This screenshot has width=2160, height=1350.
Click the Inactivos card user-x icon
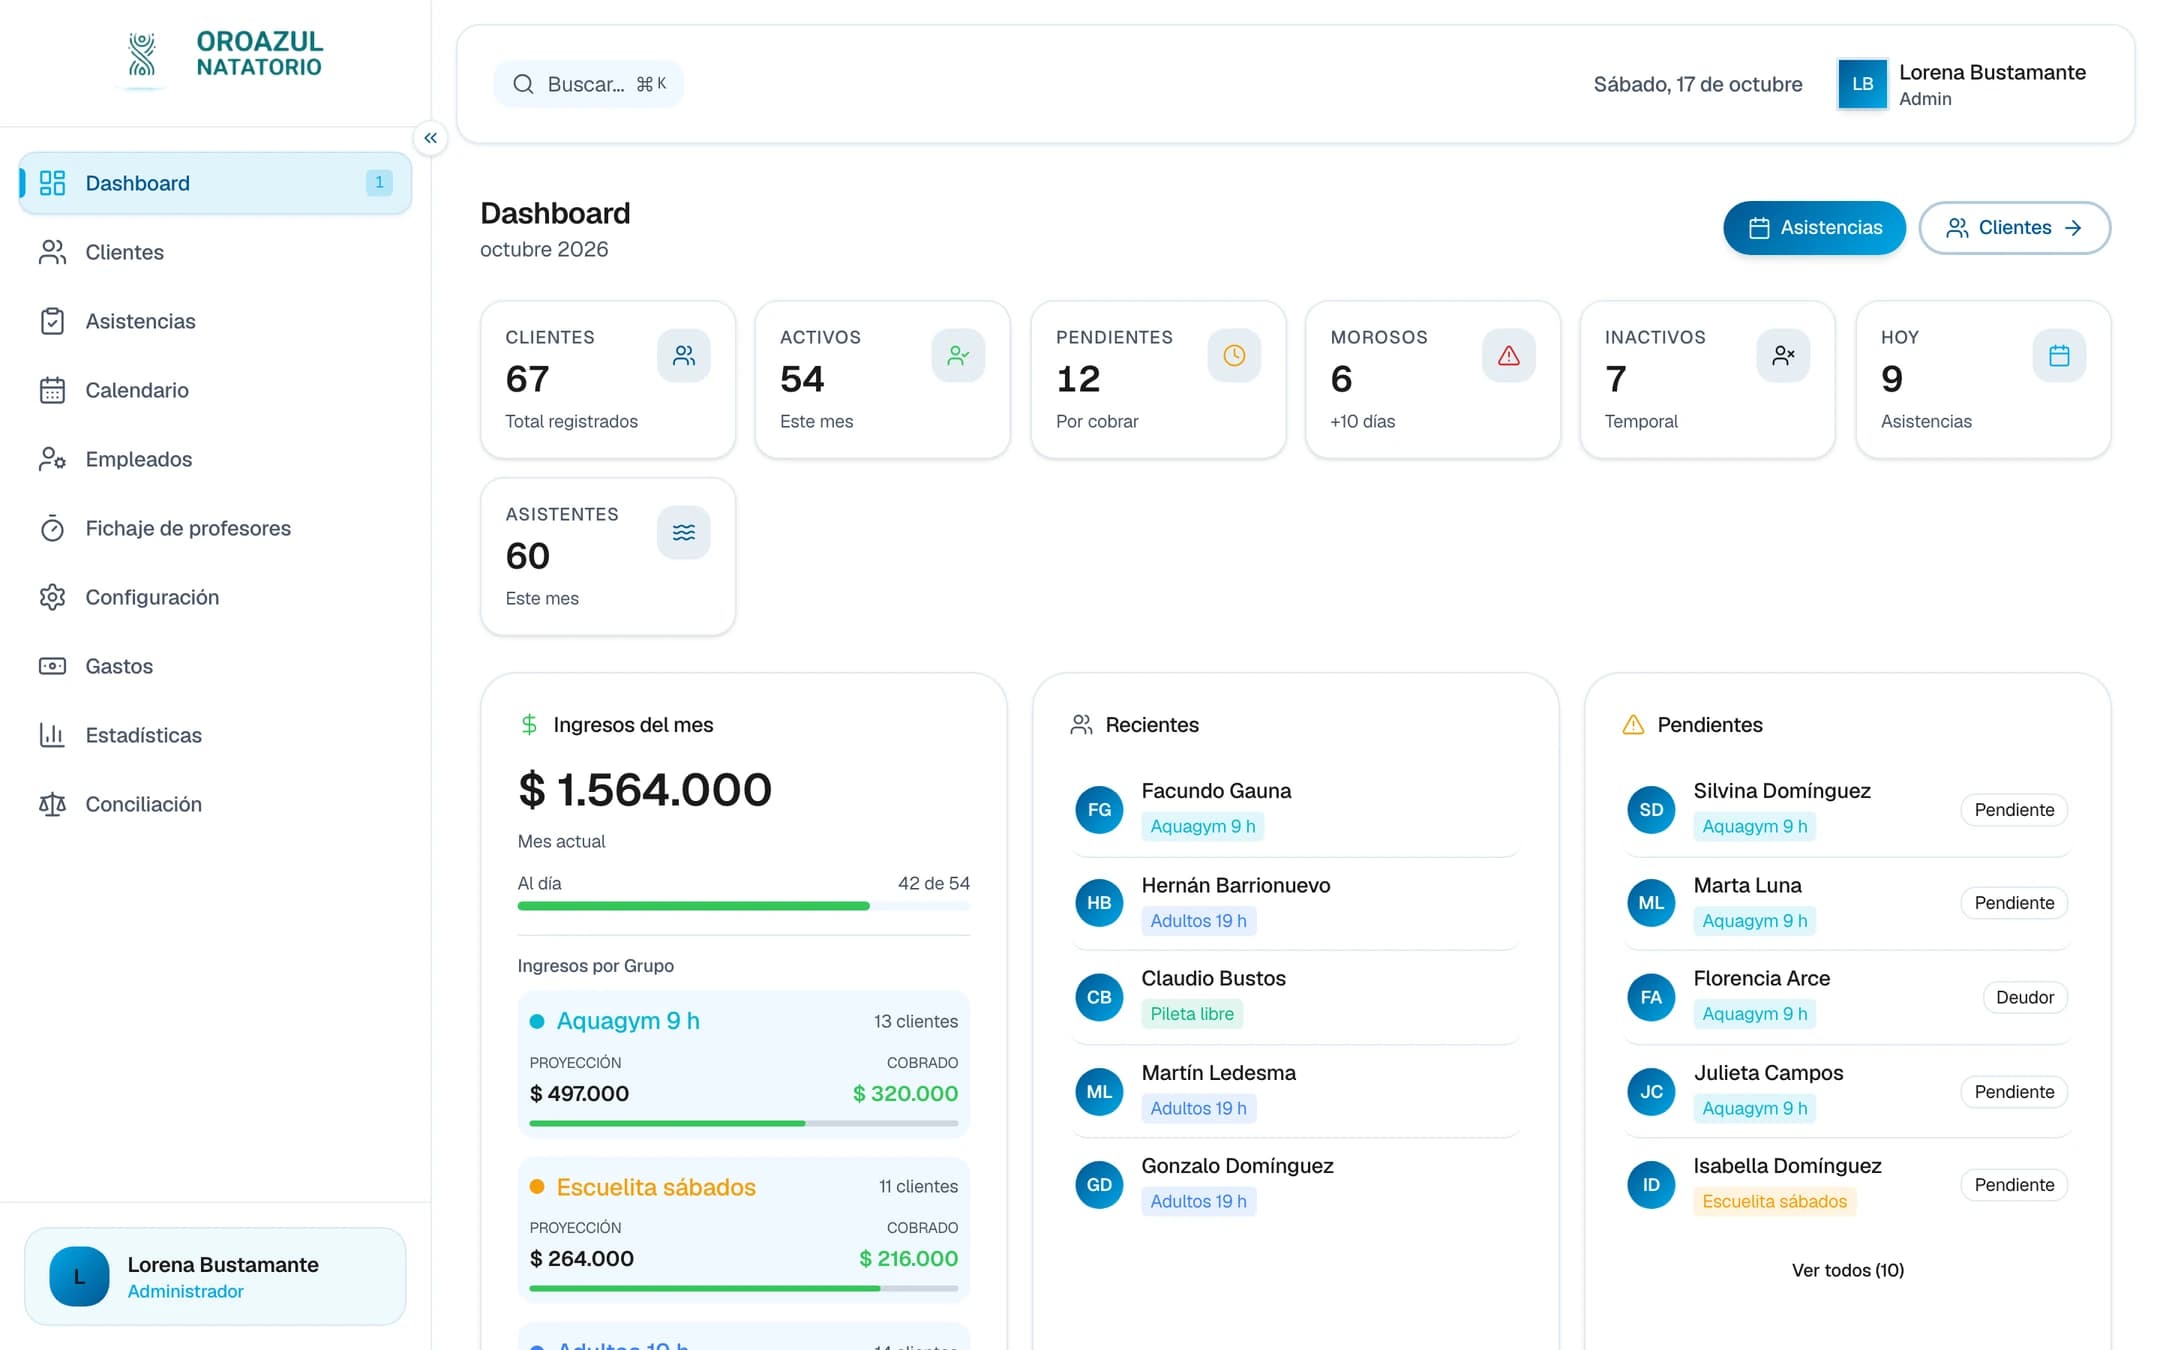[x=1783, y=355]
